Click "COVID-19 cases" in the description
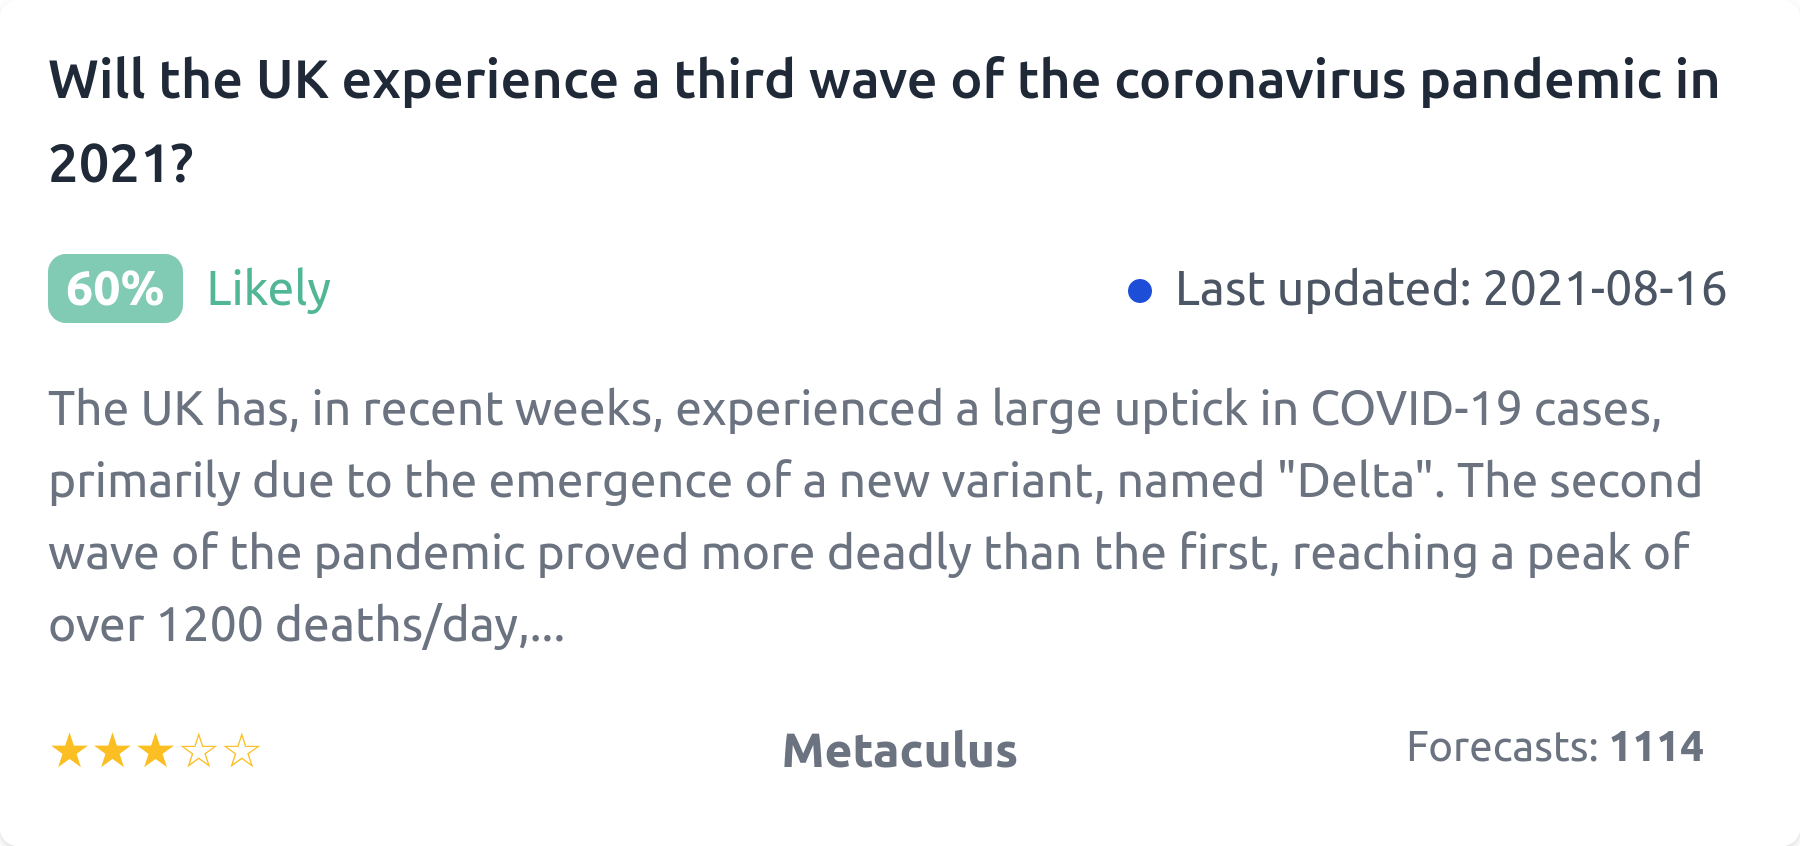The height and width of the screenshot is (846, 1800). pyautogui.click(x=1485, y=409)
